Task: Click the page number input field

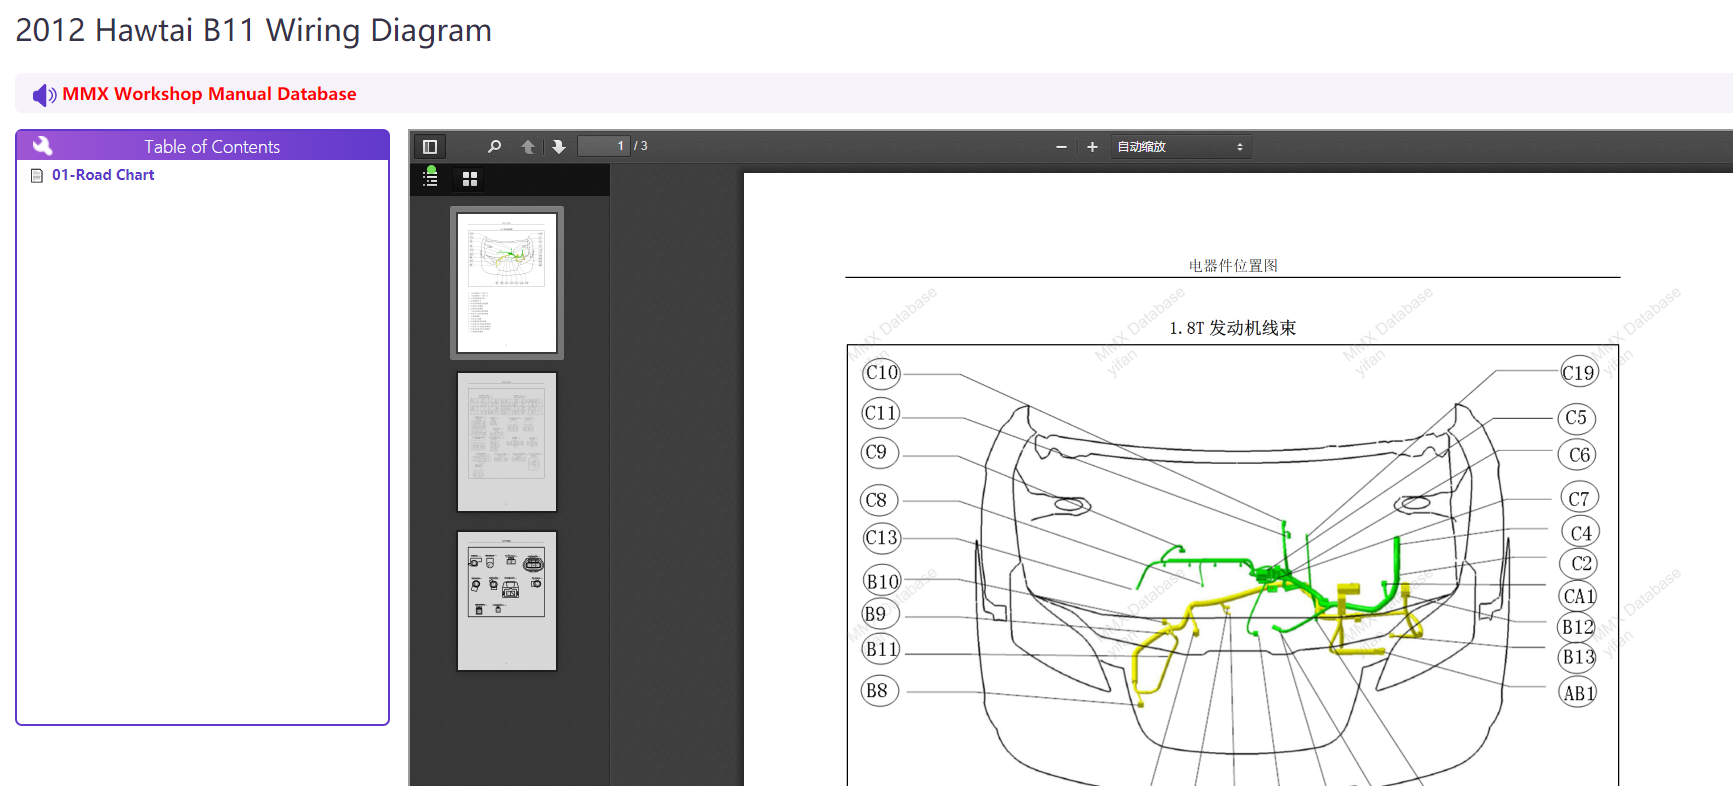Action: click(604, 146)
